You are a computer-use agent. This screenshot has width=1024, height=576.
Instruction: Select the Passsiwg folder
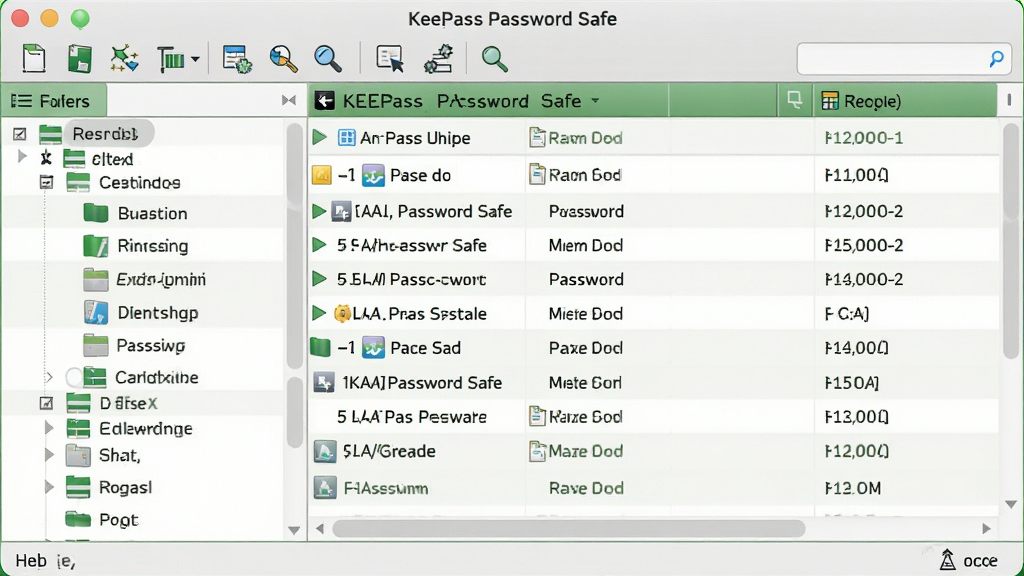[150, 345]
